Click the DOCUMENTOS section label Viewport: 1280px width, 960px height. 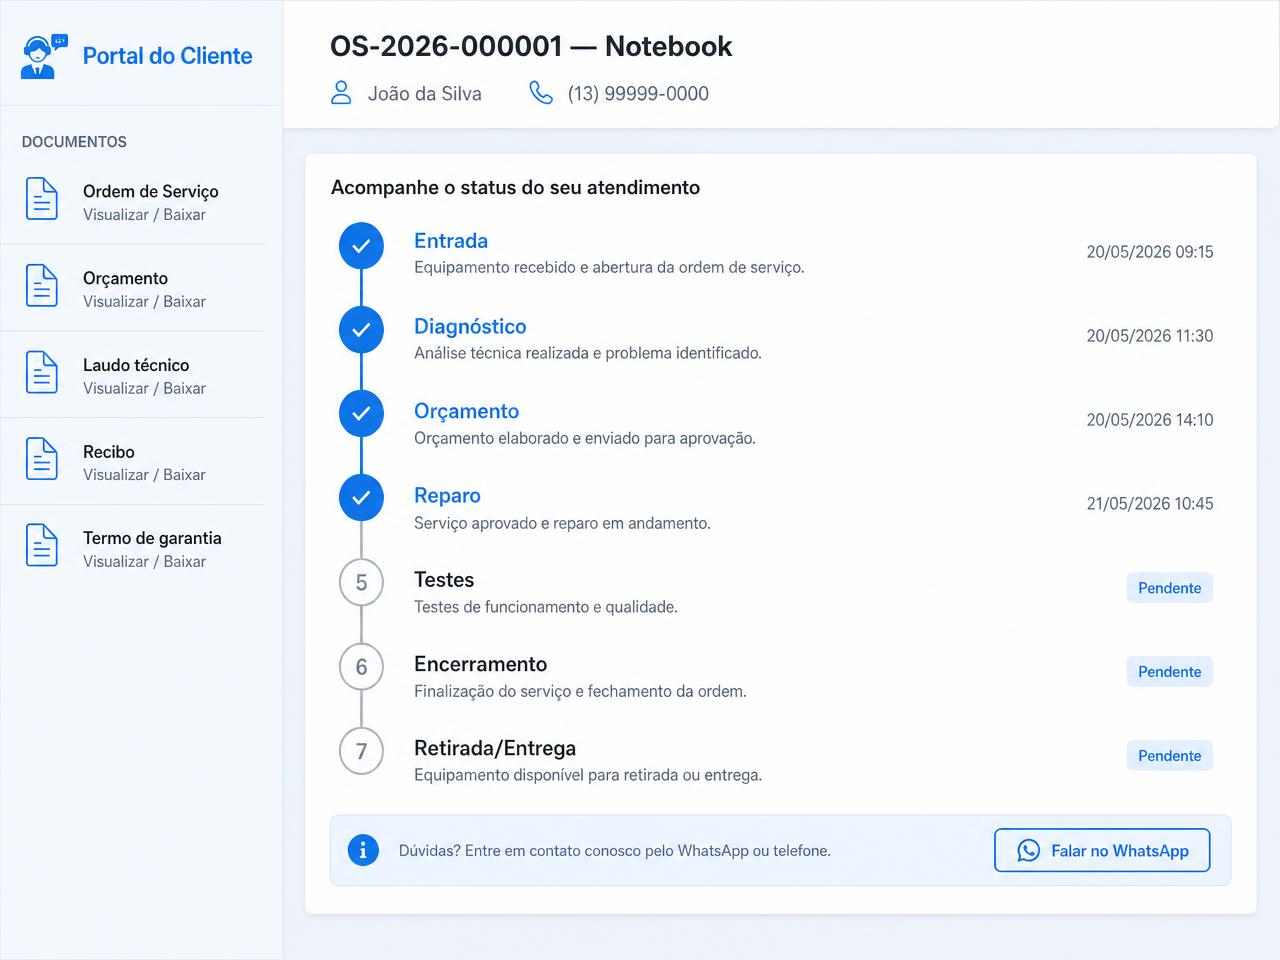point(74,142)
